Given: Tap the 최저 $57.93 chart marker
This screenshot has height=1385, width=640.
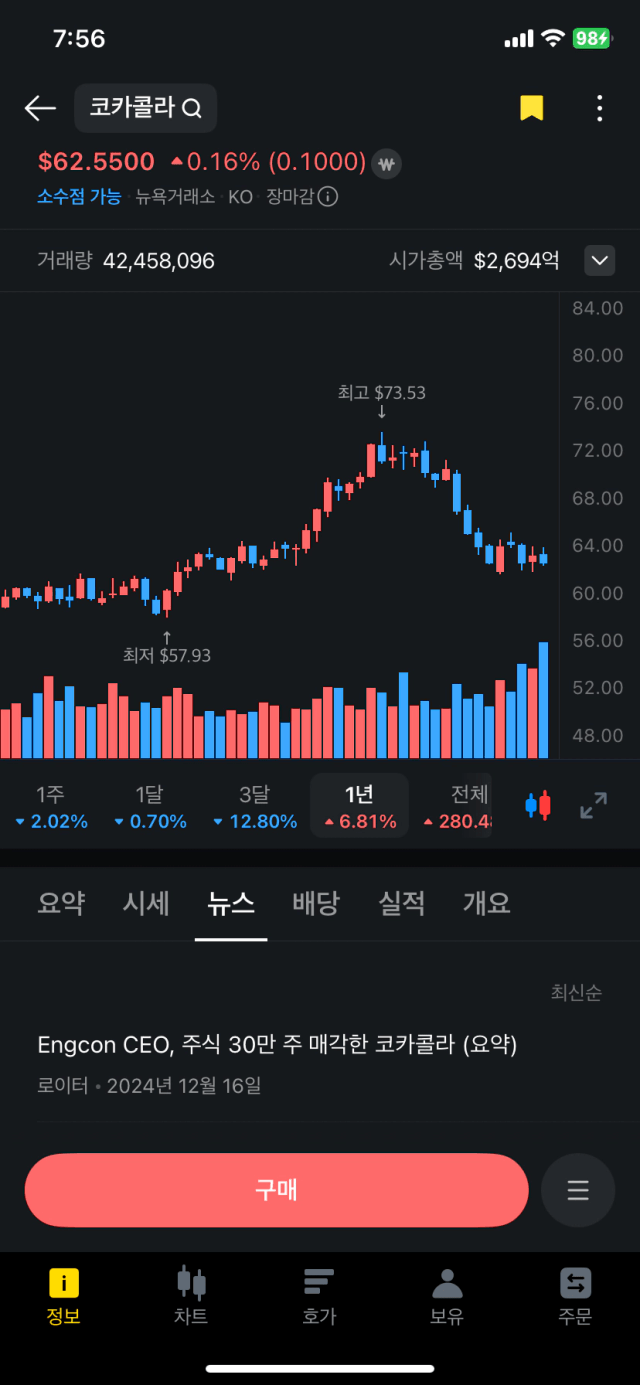Looking at the screenshot, I should tap(167, 656).
